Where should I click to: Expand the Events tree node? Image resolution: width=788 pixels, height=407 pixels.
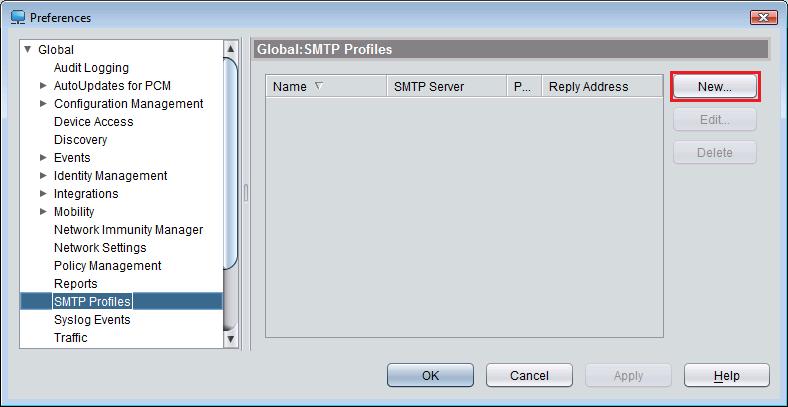click(43, 158)
